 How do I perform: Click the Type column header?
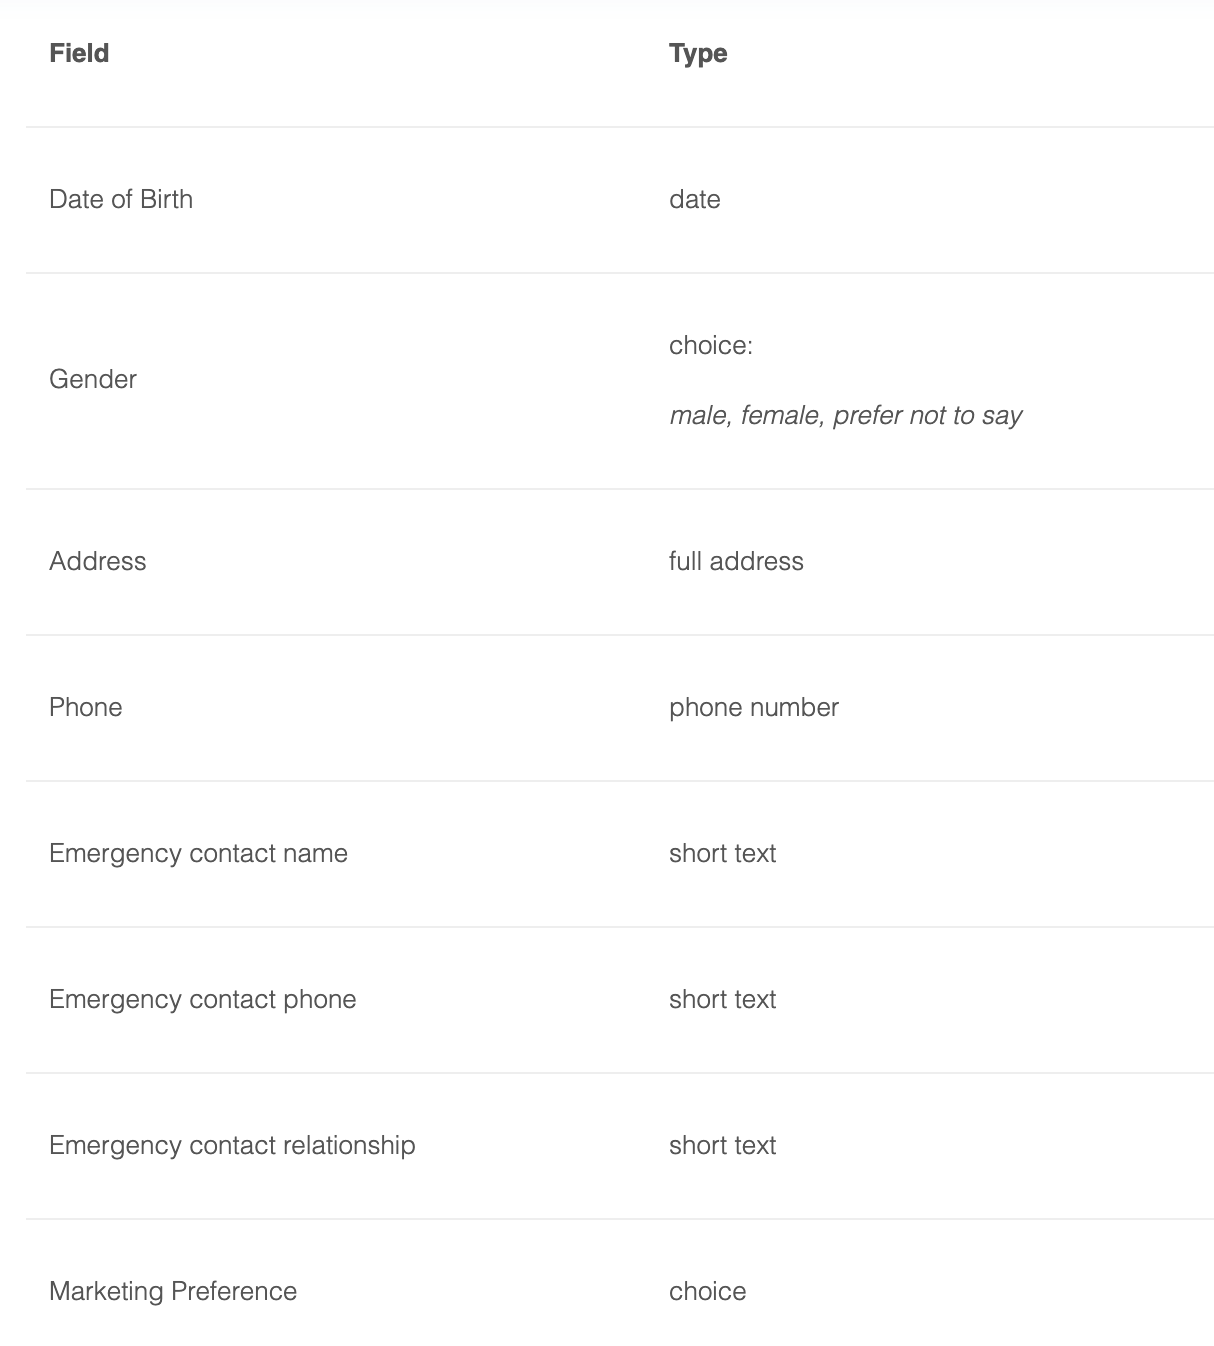(x=698, y=53)
